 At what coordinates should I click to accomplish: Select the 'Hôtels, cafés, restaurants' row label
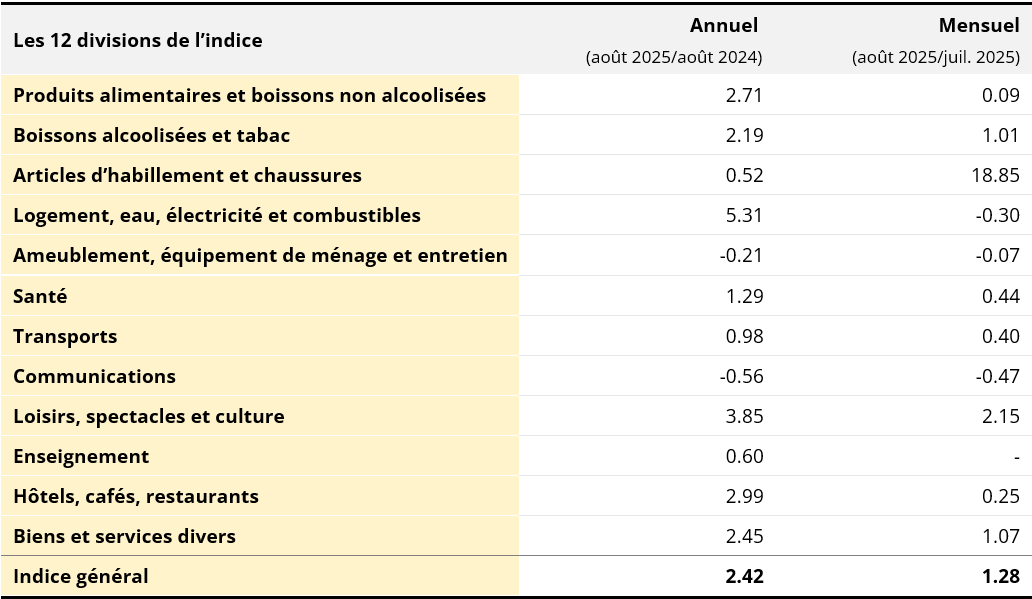coord(136,496)
